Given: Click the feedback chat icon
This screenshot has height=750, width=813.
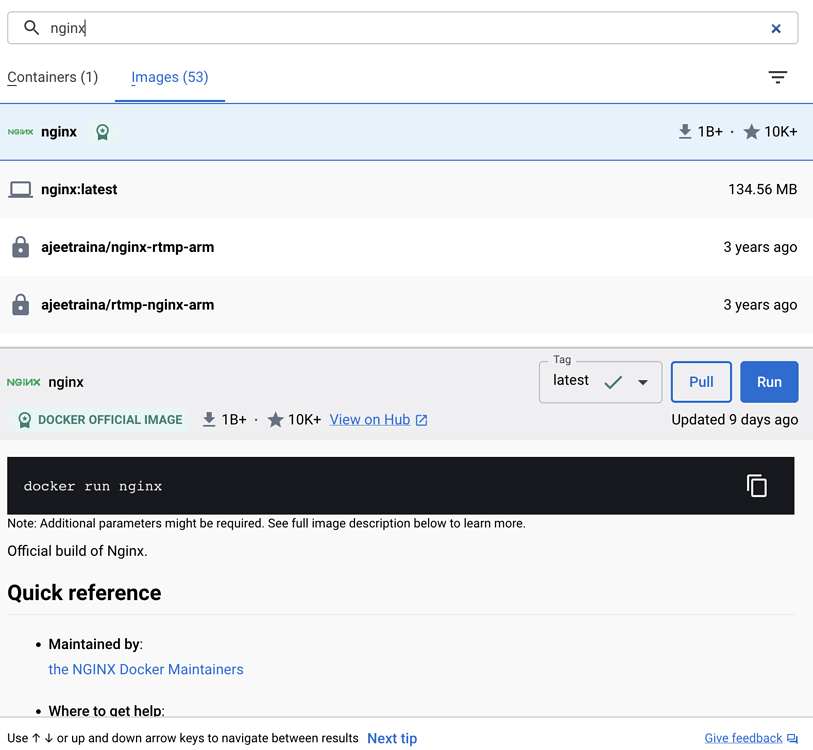Looking at the screenshot, I should [792, 739].
